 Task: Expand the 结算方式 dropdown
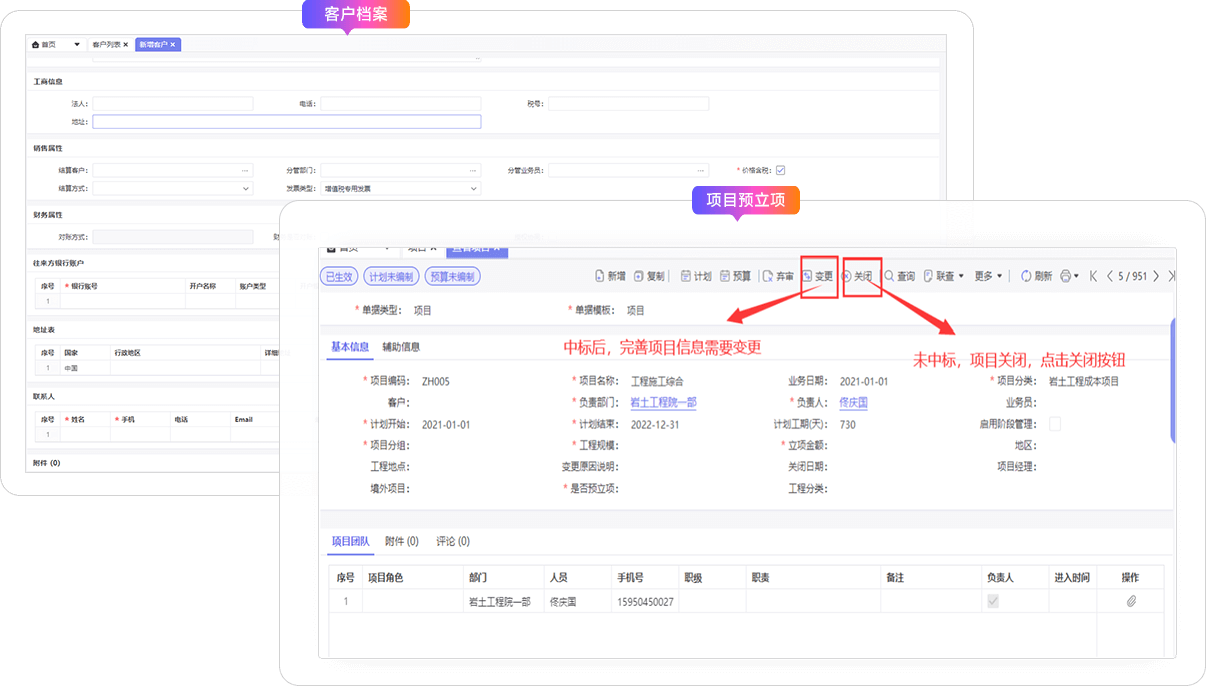point(246,188)
